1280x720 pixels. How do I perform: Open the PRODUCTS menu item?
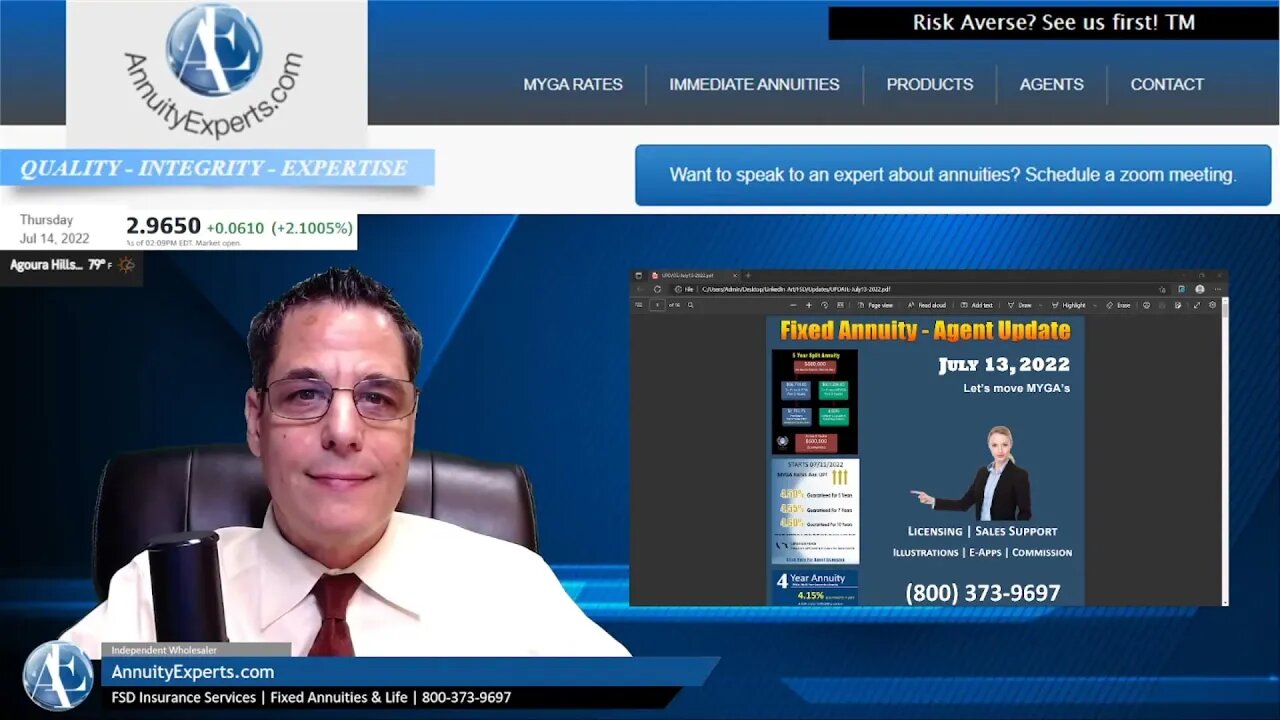click(x=929, y=84)
